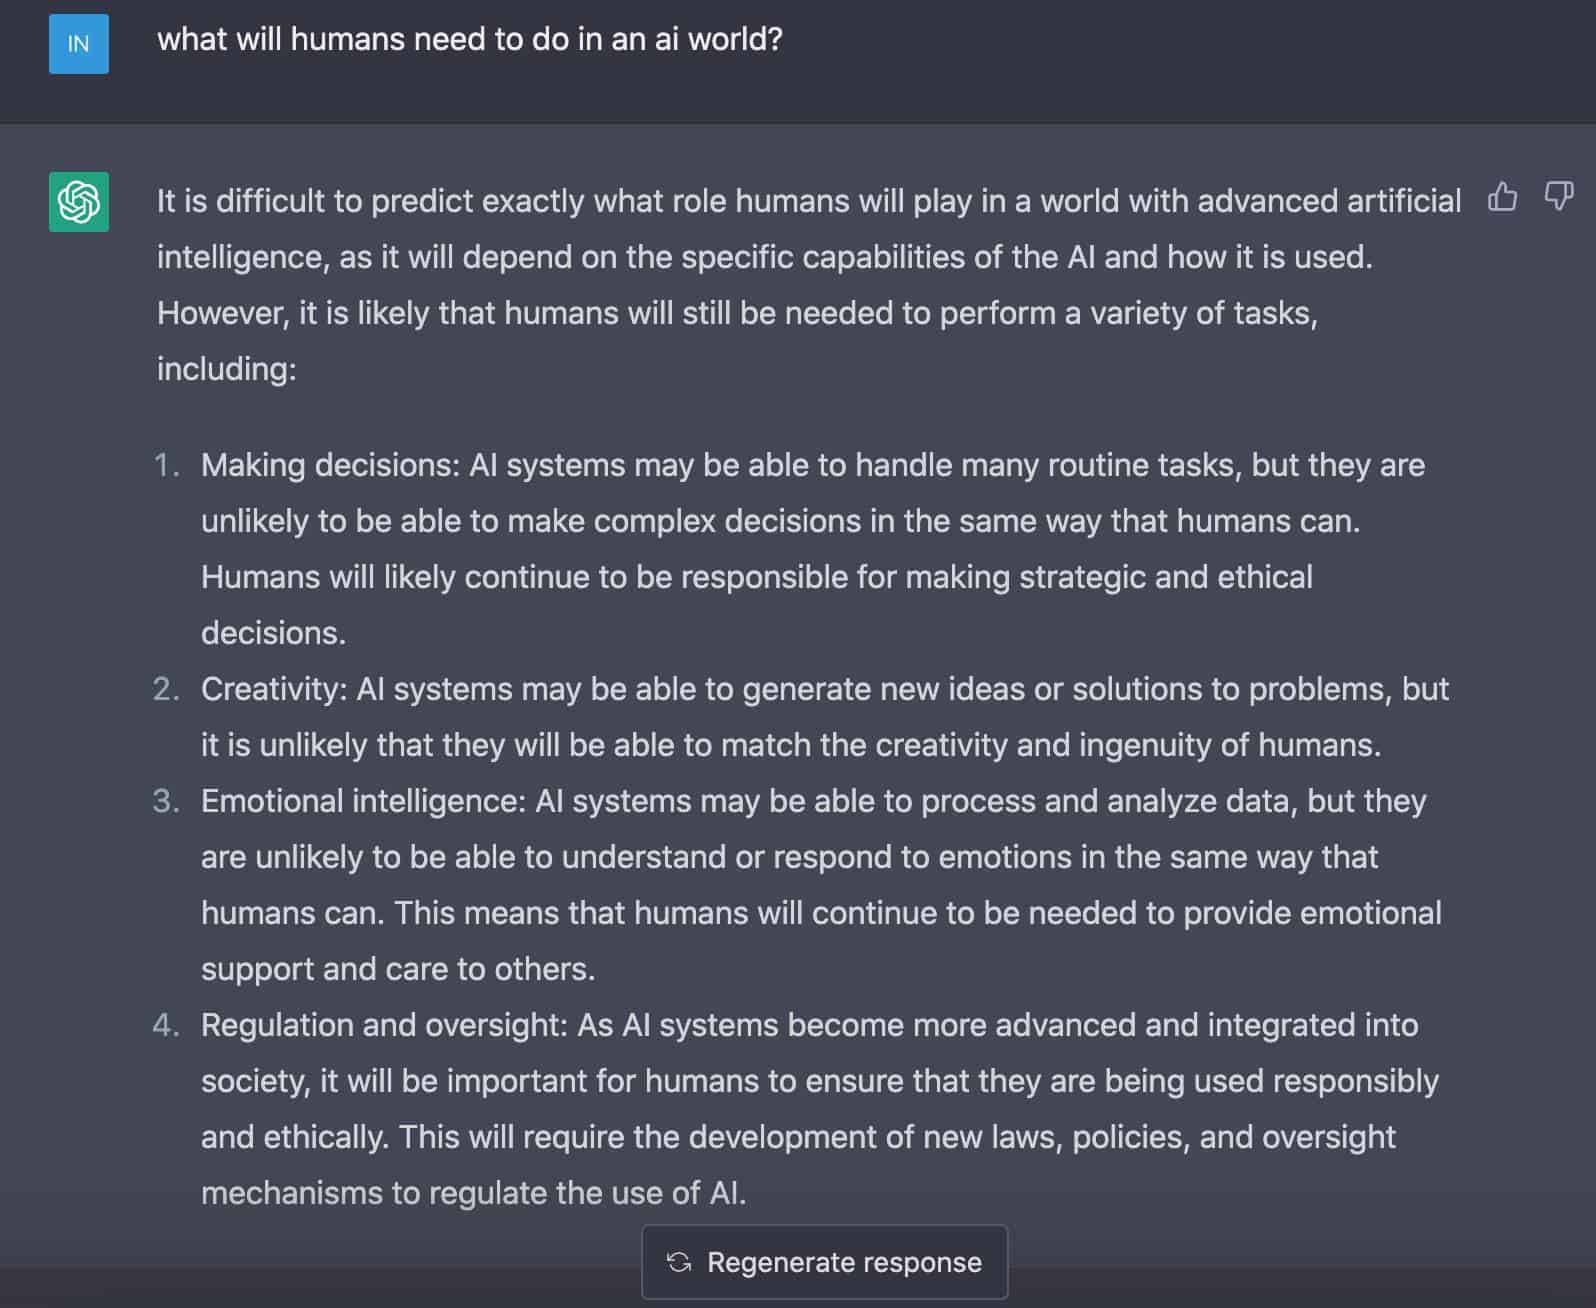
Task: Click the blue IN user avatar
Action: click(x=79, y=43)
